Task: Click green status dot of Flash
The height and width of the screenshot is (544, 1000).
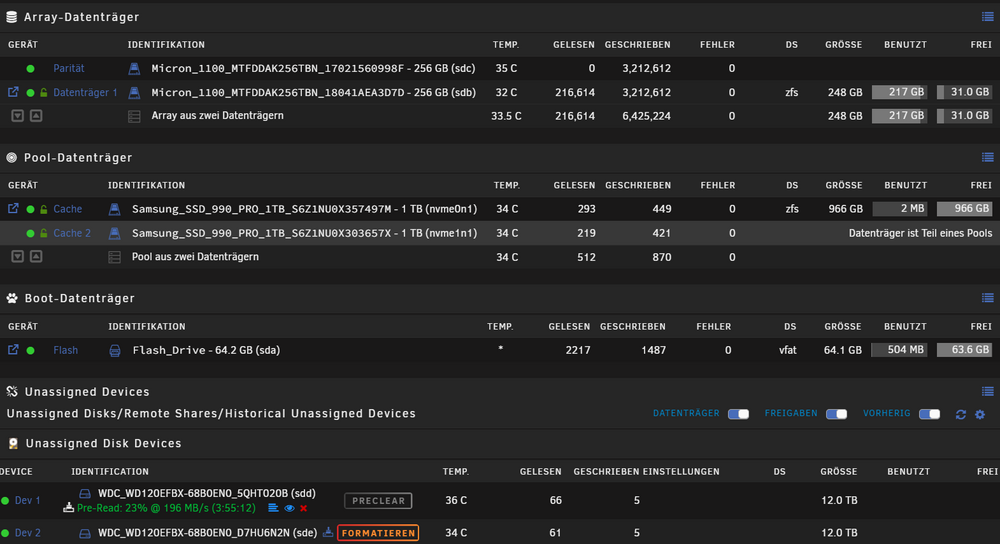Action: click(x=30, y=350)
